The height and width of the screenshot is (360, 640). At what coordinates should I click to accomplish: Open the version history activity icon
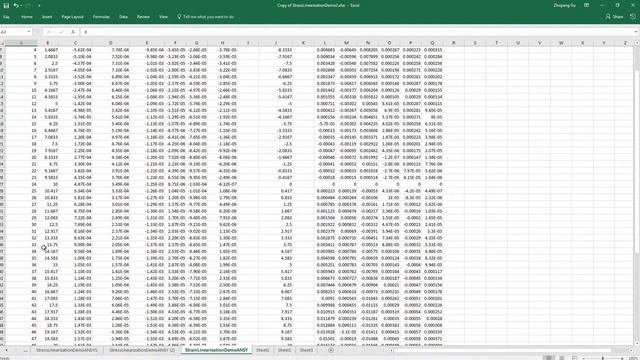633,17
